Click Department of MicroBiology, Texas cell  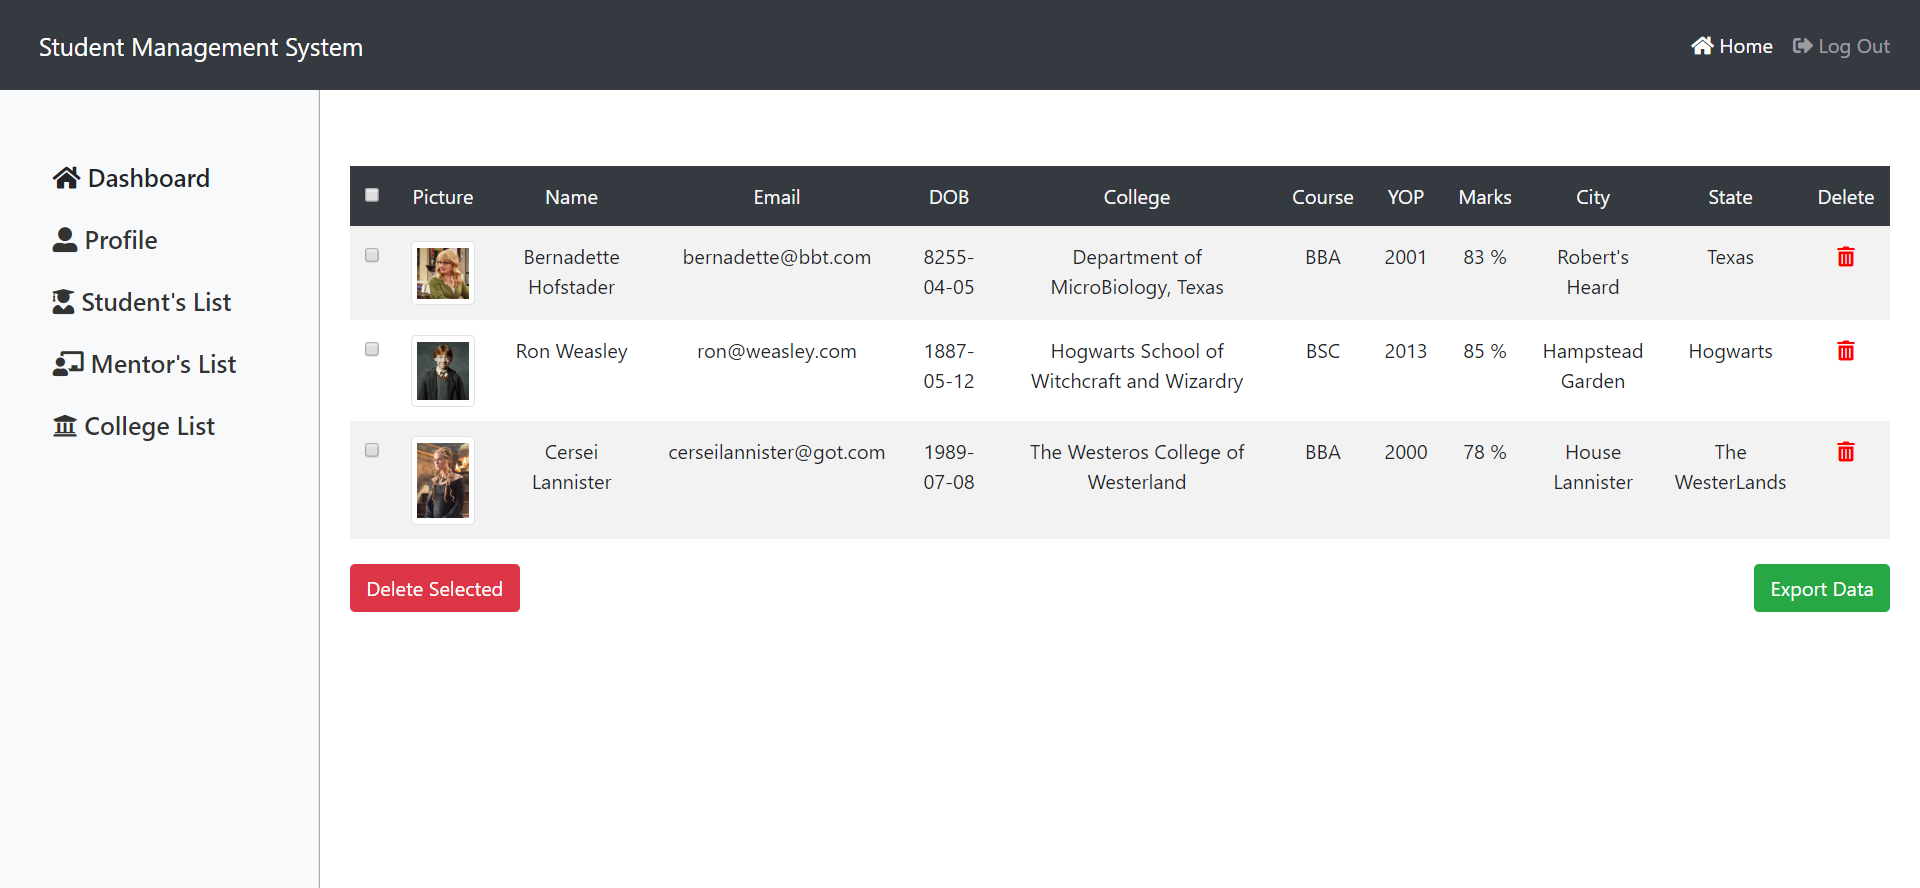coord(1137,272)
